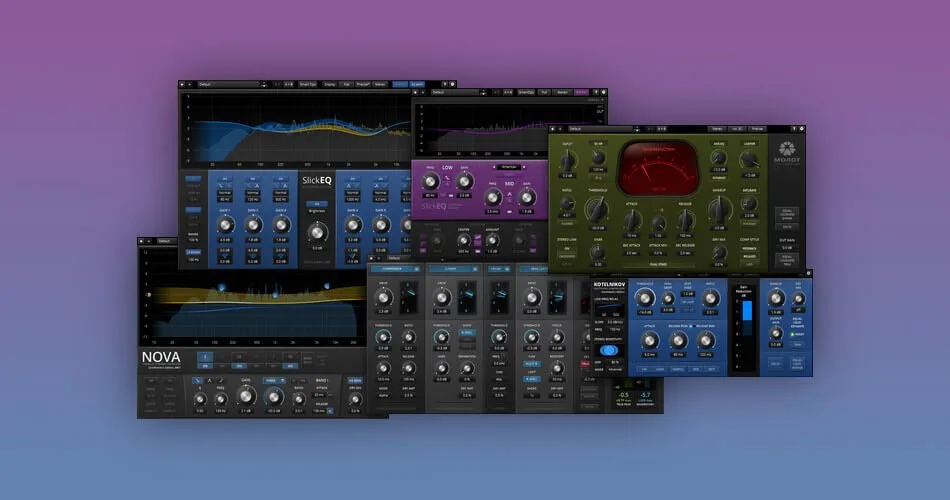This screenshot has width=950, height=500.
Task: Open Display menu in blue SlickEQ toolbar
Action: (330, 84)
